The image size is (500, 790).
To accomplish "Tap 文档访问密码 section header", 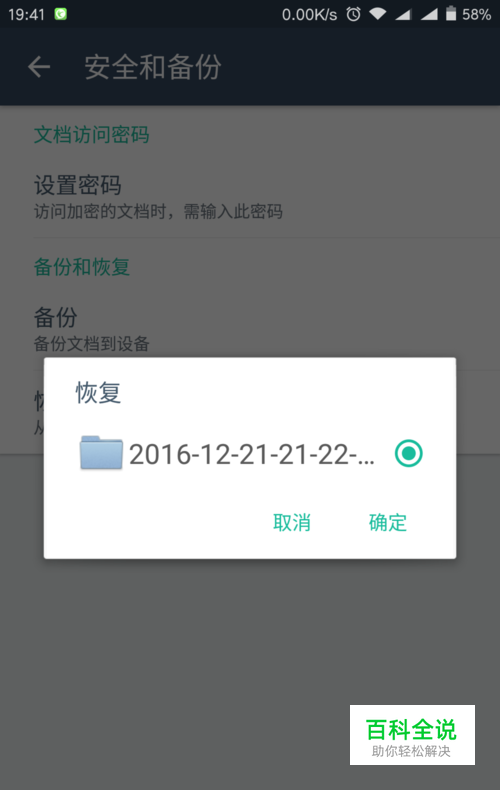I will 91,135.
